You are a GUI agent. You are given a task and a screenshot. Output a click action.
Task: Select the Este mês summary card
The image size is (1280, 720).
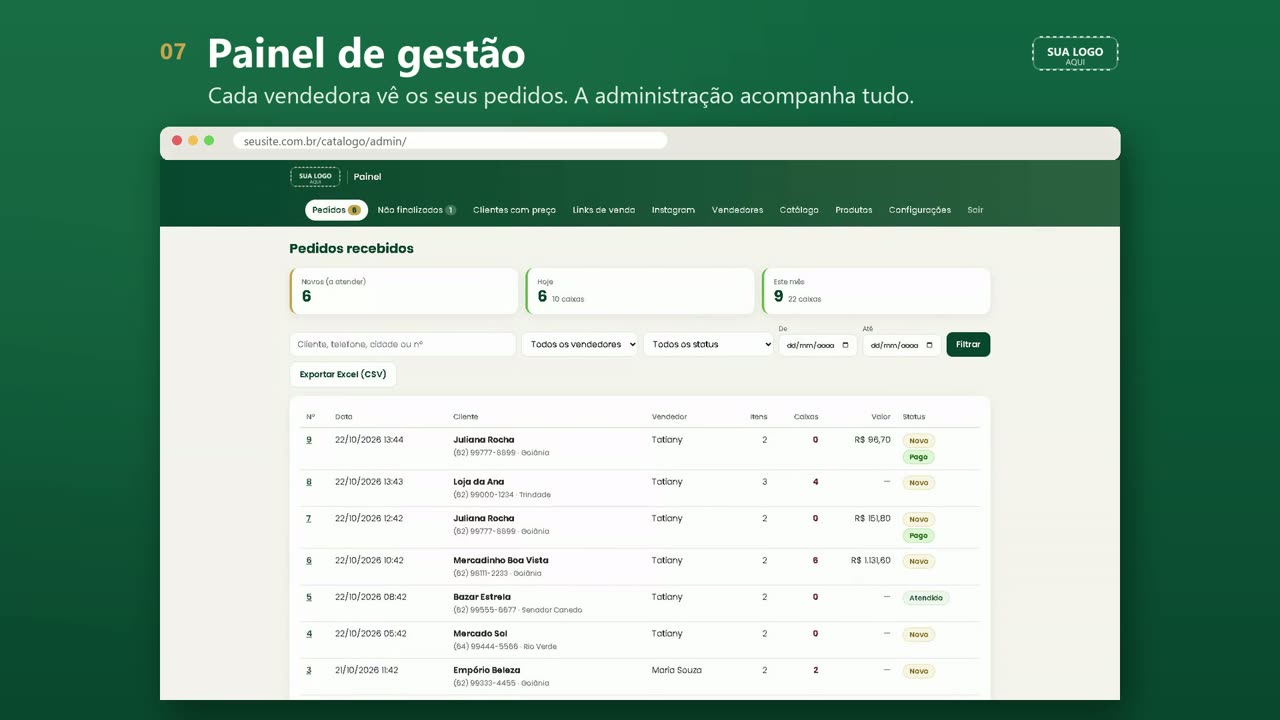pyautogui.click(x=876, y=291)
